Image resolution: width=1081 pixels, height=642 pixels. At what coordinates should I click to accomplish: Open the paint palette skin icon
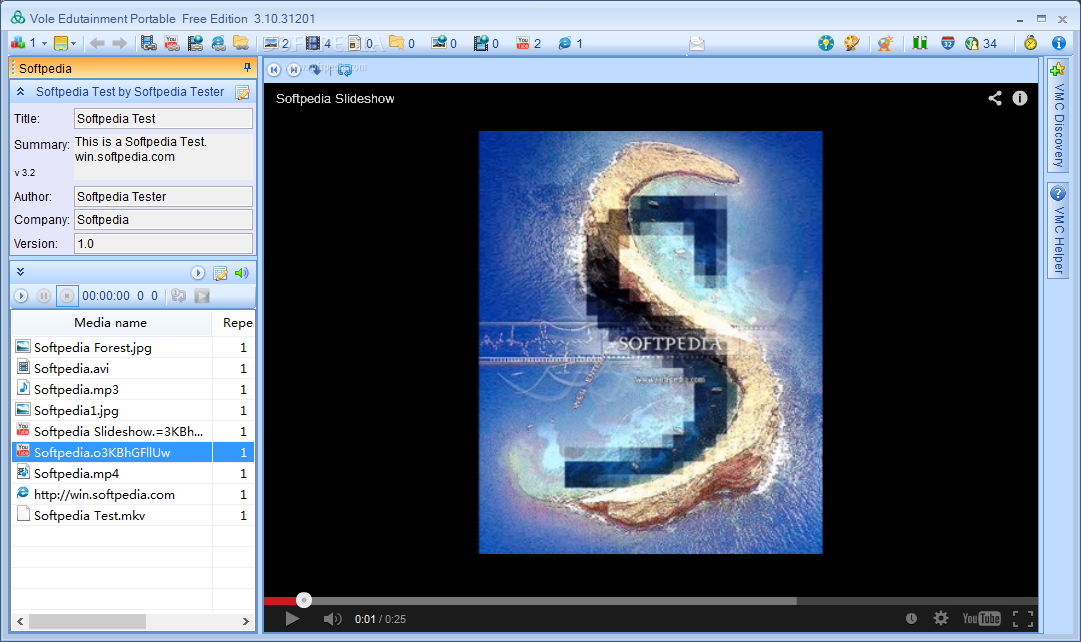pos(852,43)
